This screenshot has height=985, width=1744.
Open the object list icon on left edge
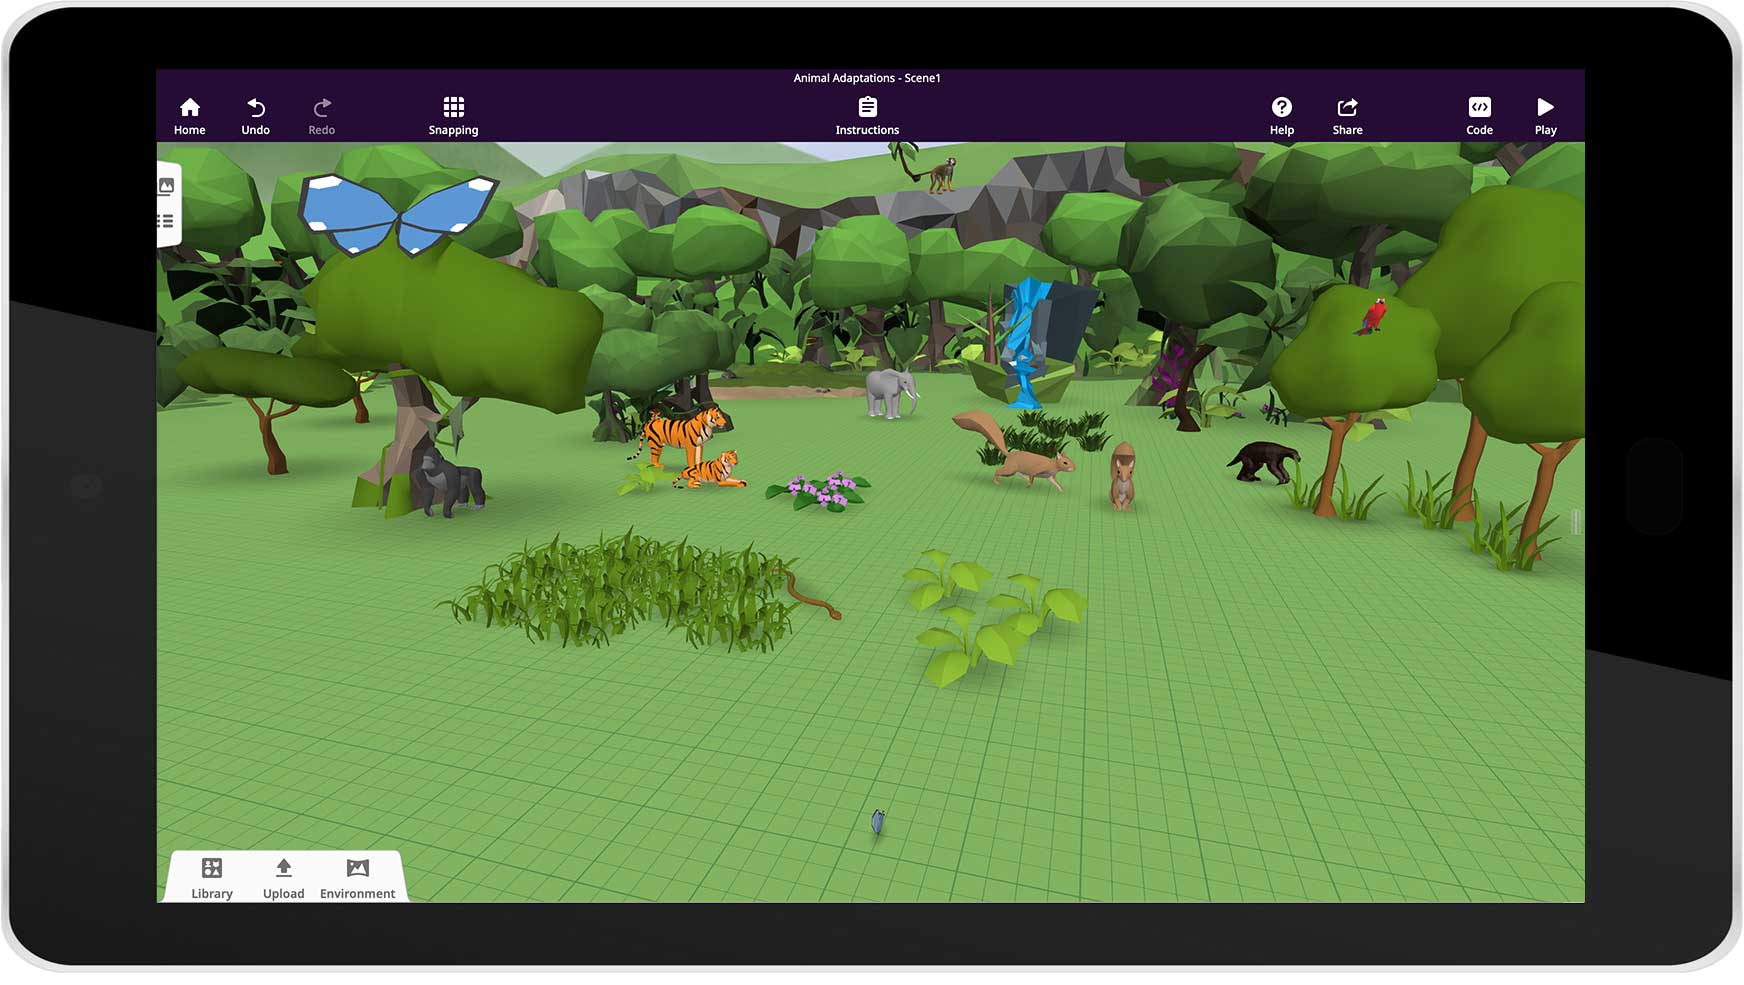point(166,221)
